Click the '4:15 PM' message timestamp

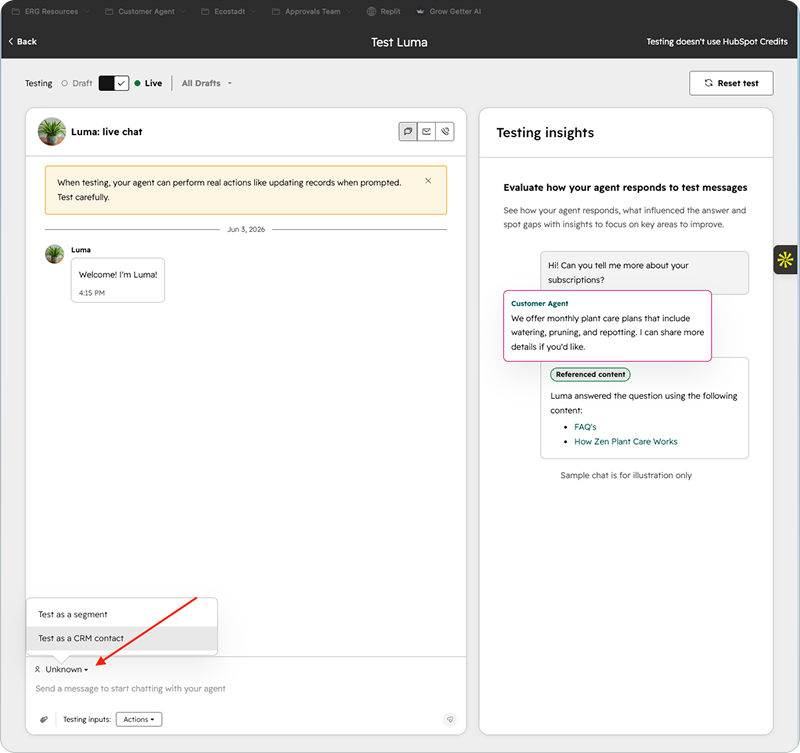92,293
